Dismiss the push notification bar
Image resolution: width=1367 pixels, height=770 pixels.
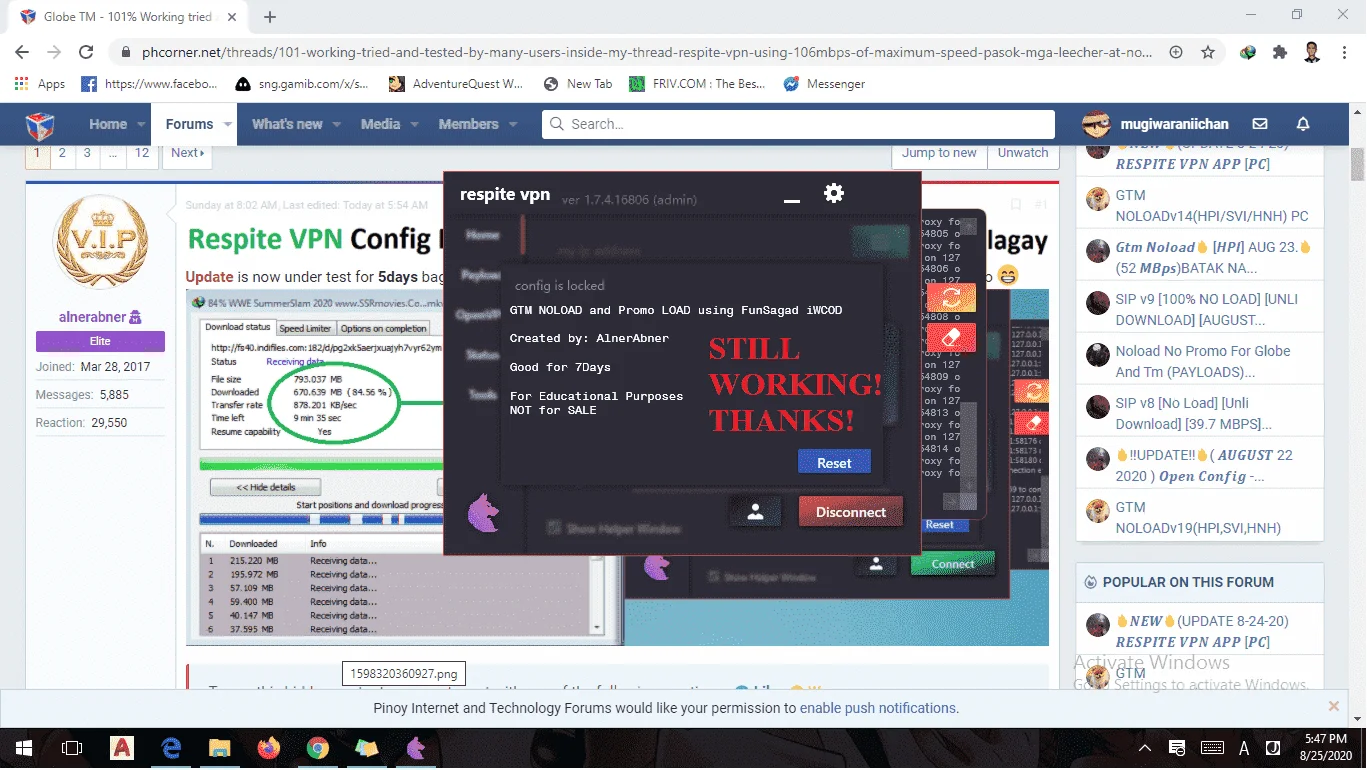click(1332, 706)
